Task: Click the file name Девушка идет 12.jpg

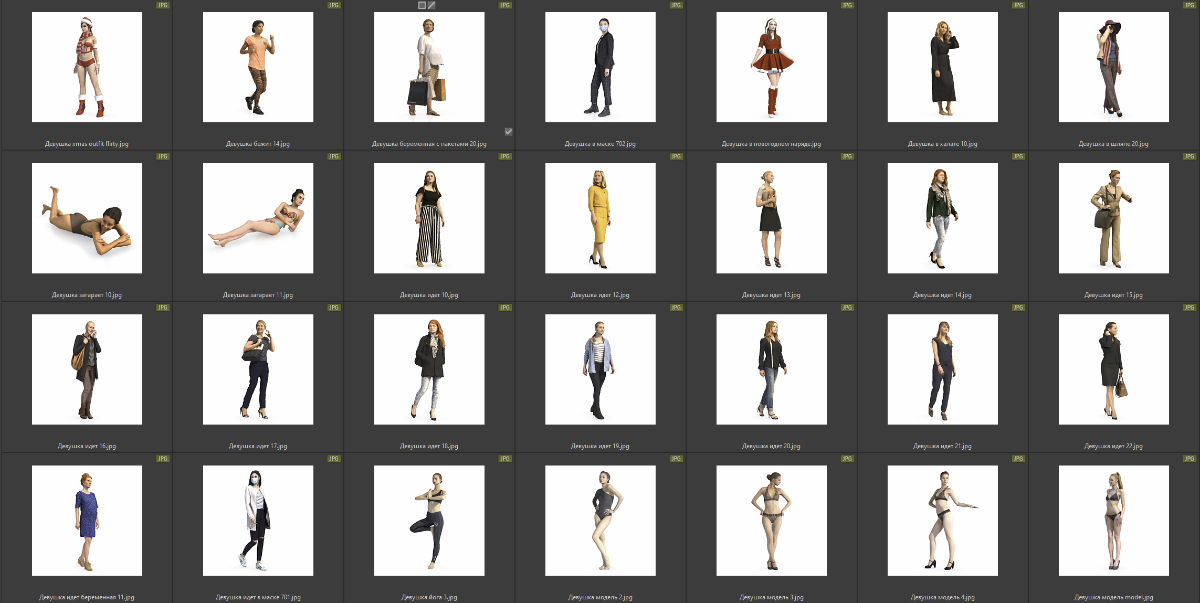Action: (600, 295)
